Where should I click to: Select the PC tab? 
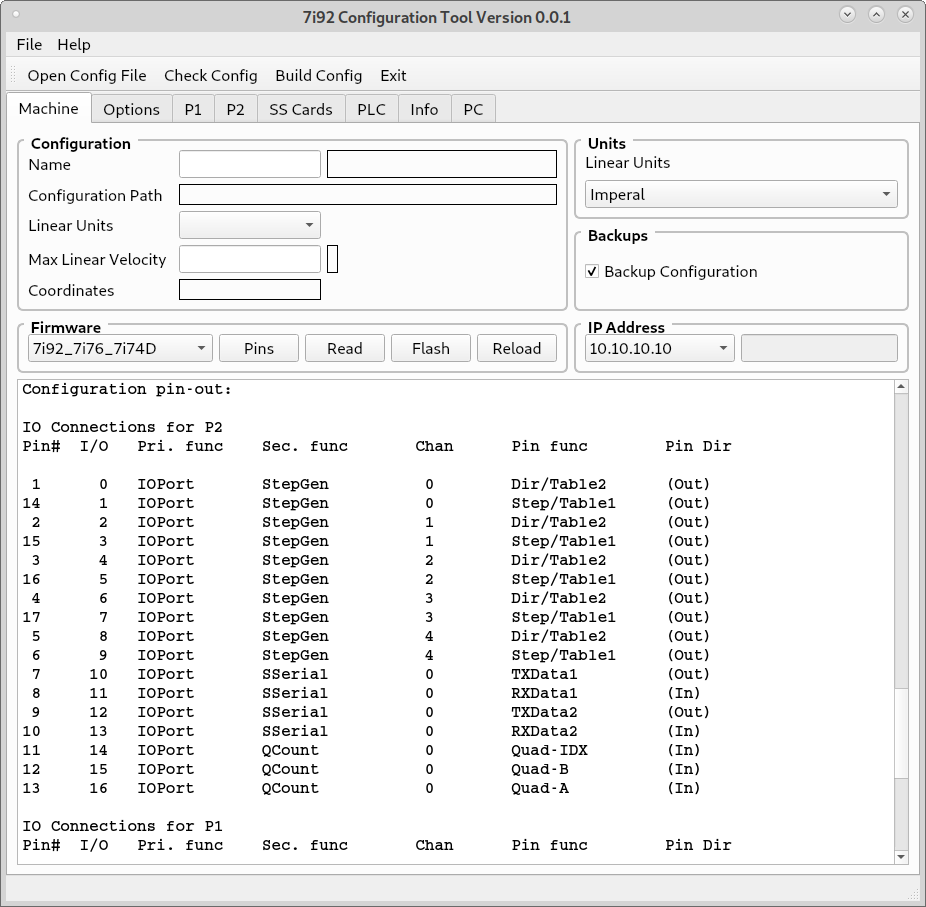[x=473, y=109]
